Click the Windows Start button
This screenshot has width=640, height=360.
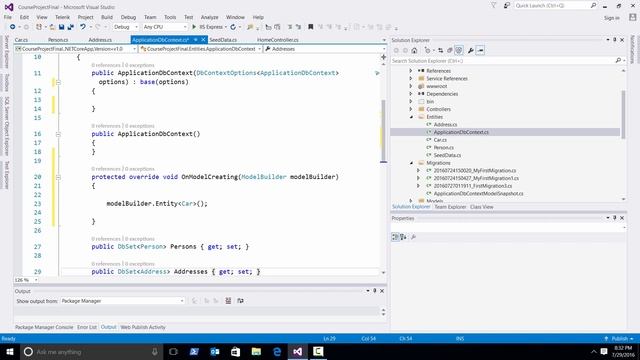pos(10,351)
